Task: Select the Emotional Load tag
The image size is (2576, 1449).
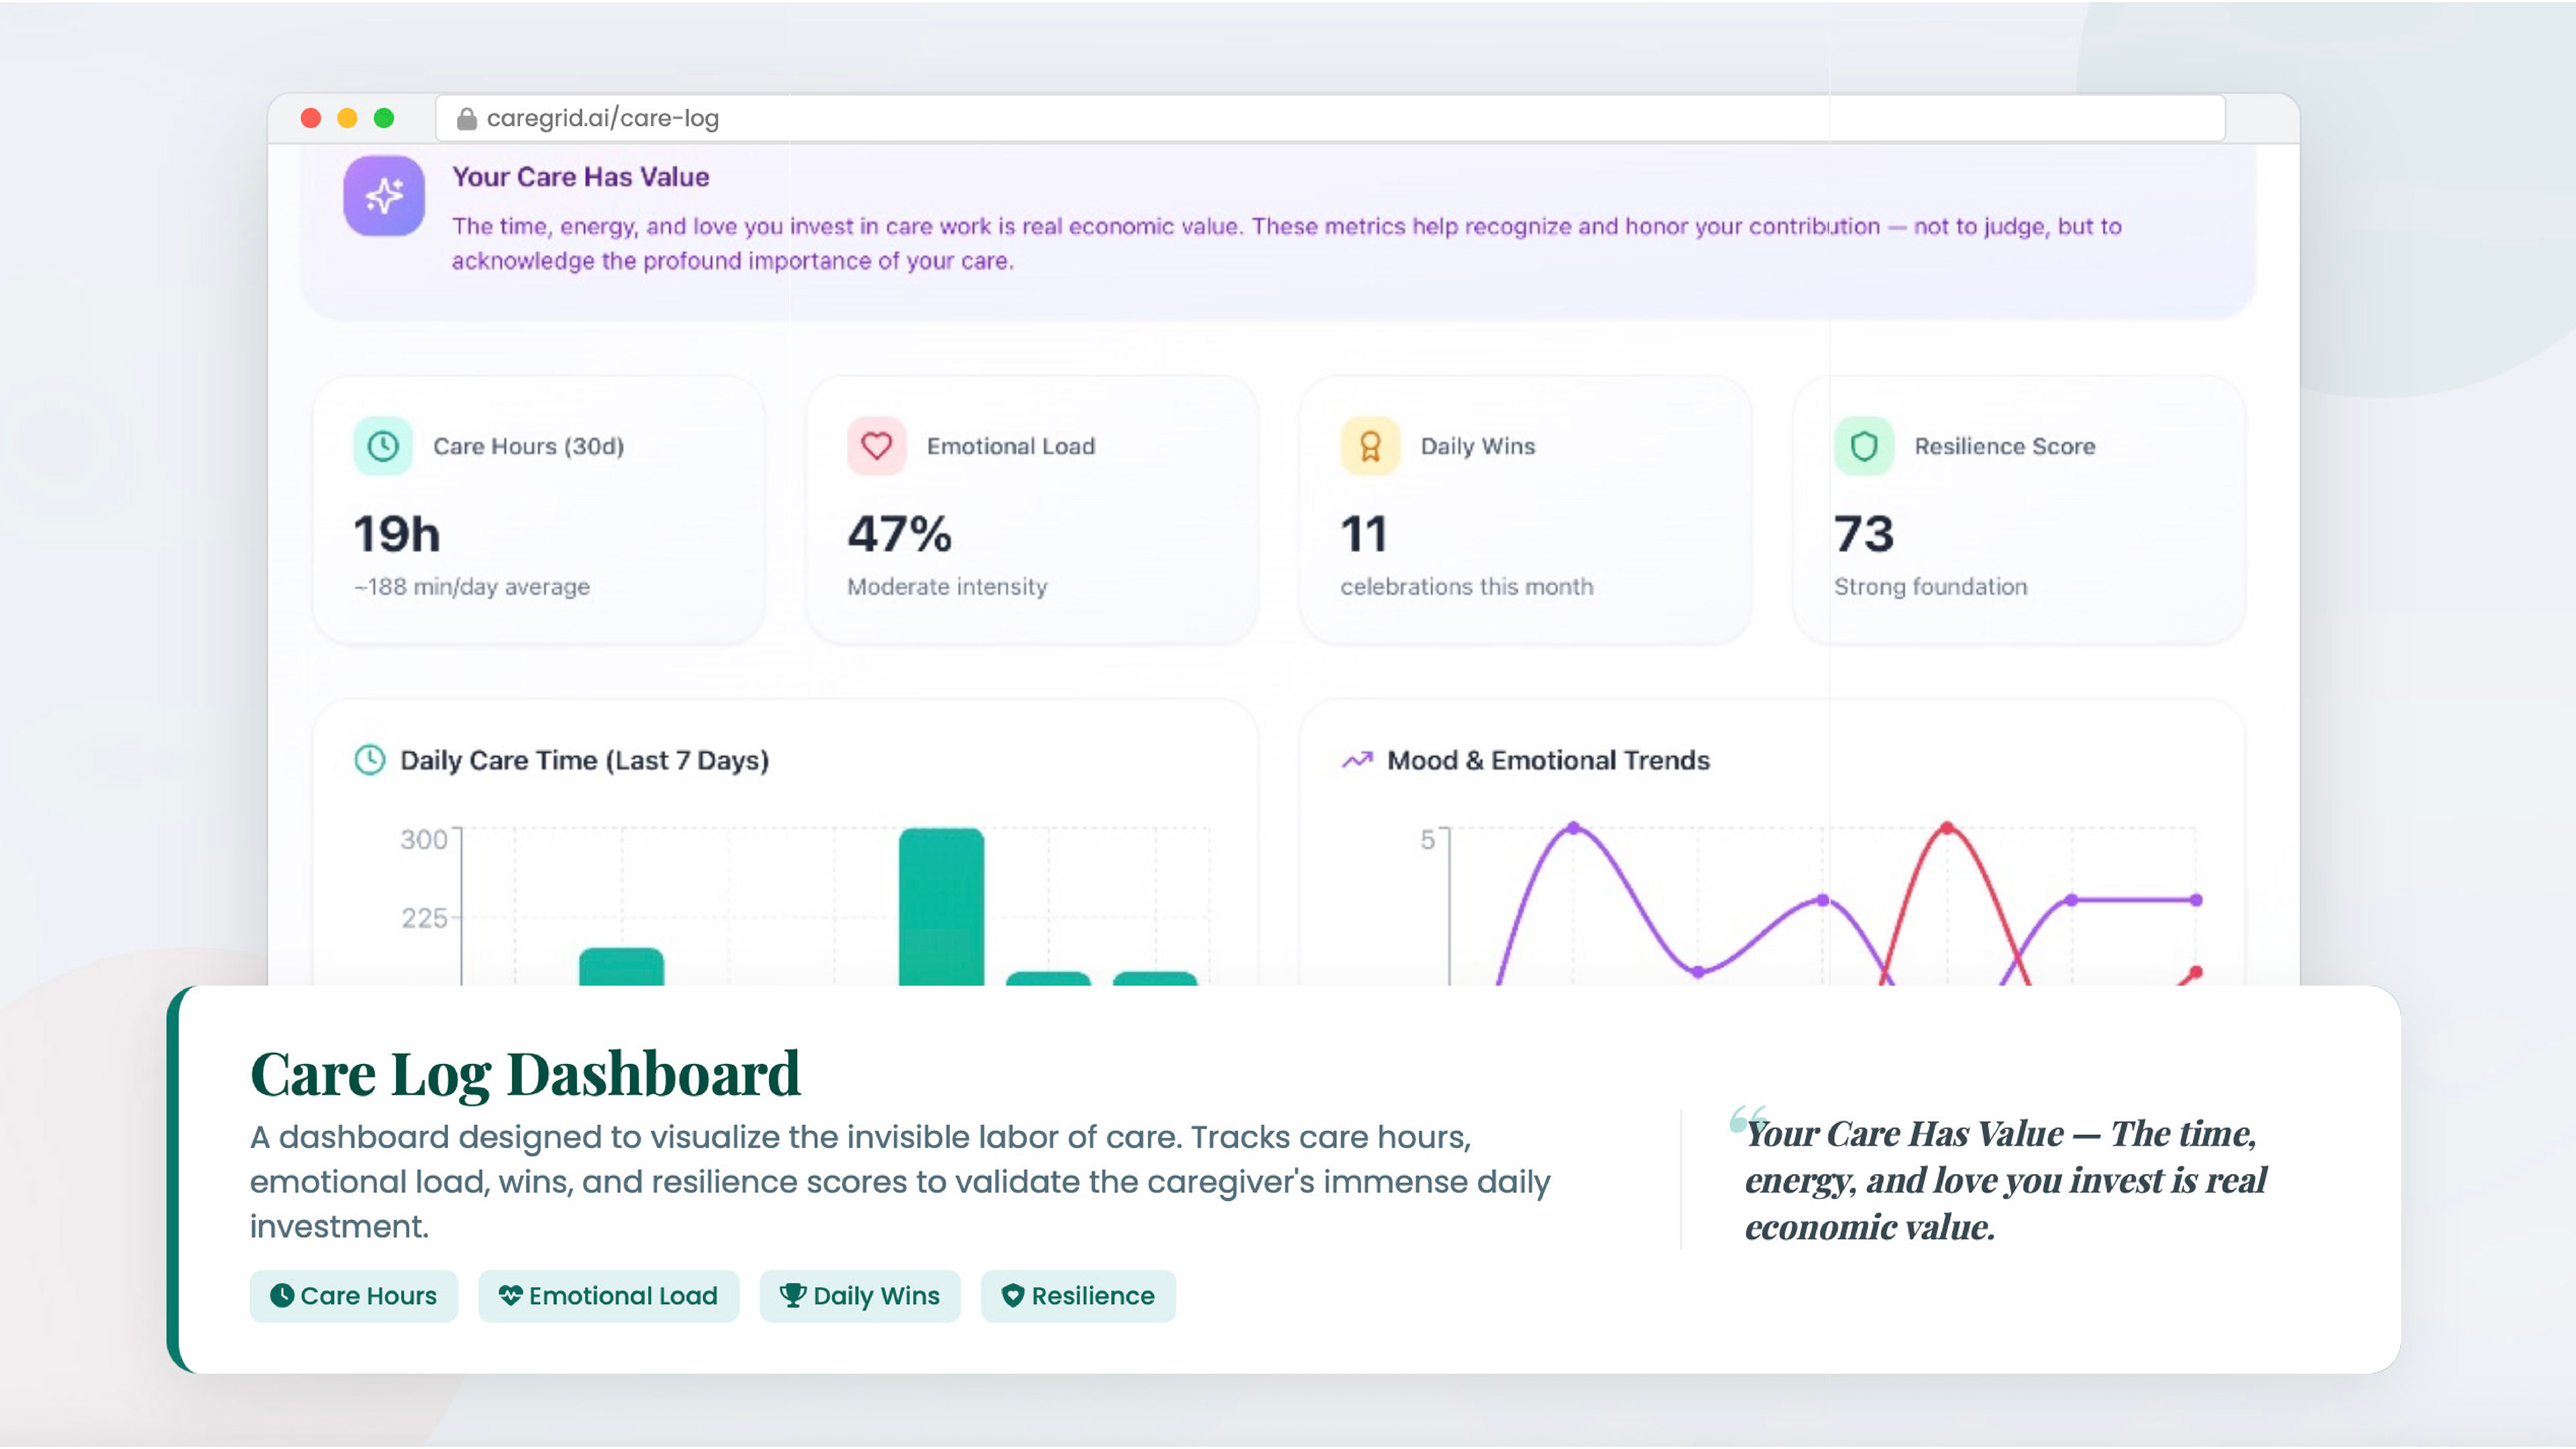Action: point(608,1296)
